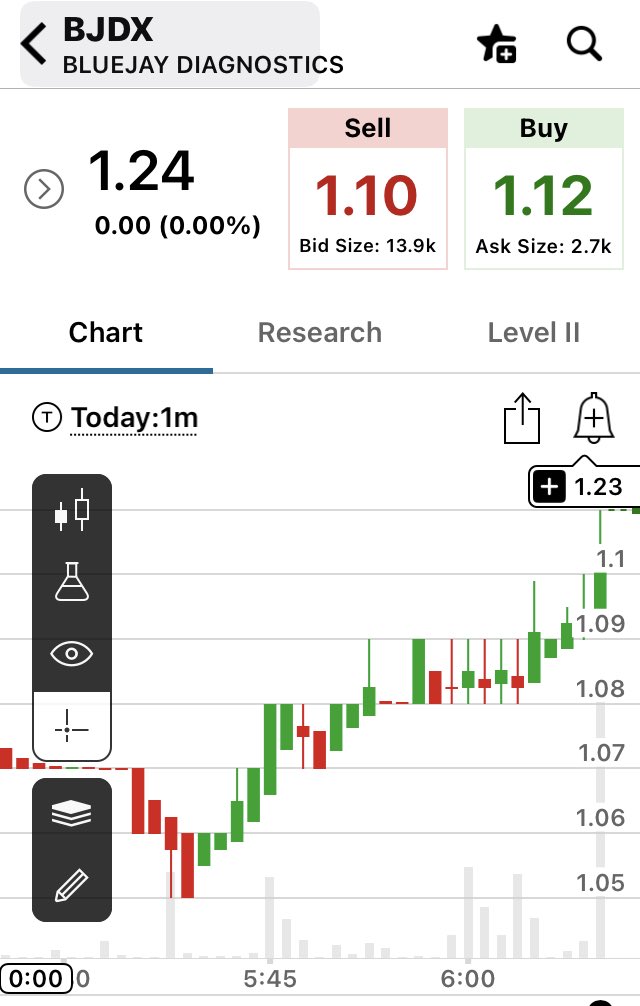Change chart type with candlestick icon
Viewport: 640px width, 1006px height.
[x=72, y=510]
